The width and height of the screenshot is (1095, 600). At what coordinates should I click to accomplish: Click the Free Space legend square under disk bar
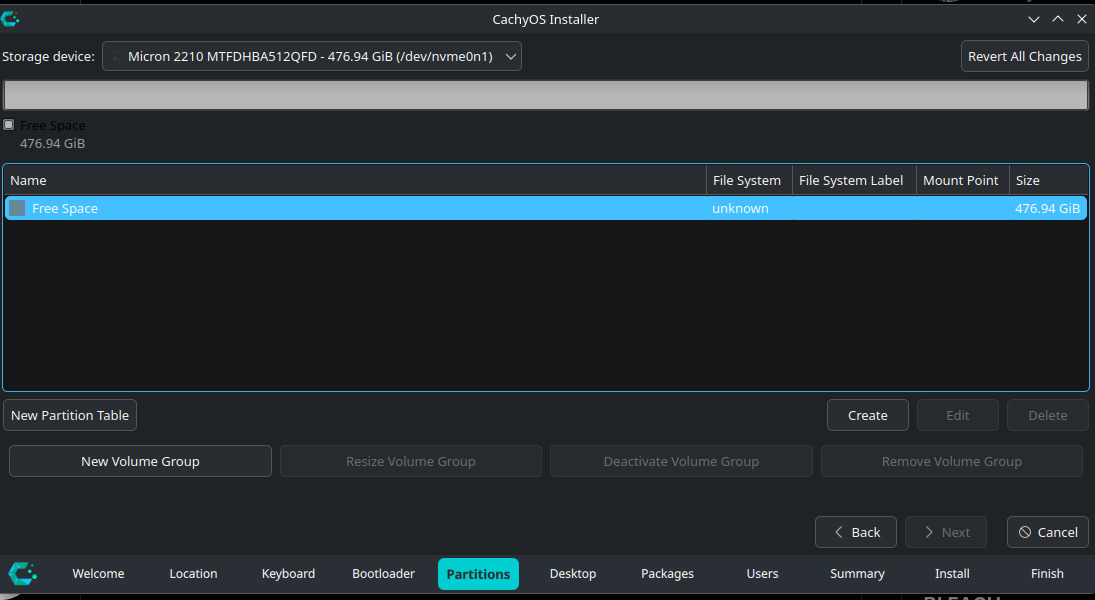click(8, 125)
